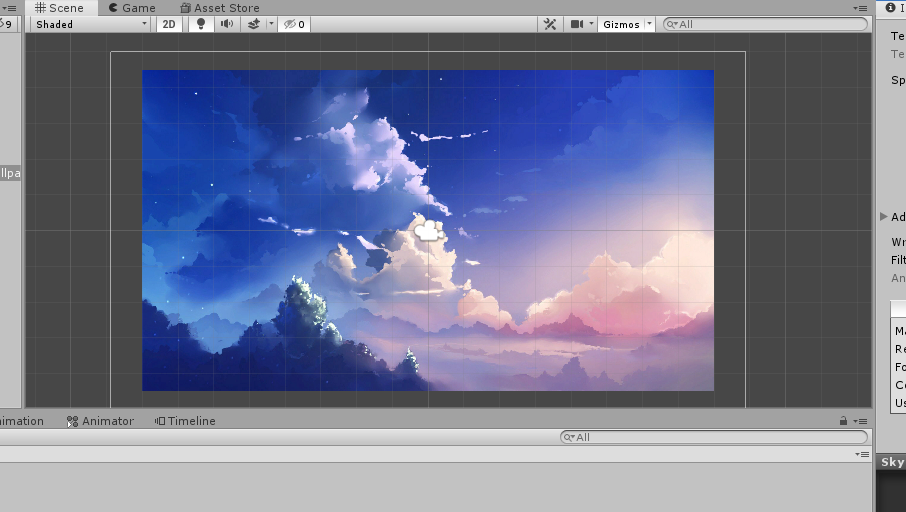Open the component editor tools icon

point(550,24)
